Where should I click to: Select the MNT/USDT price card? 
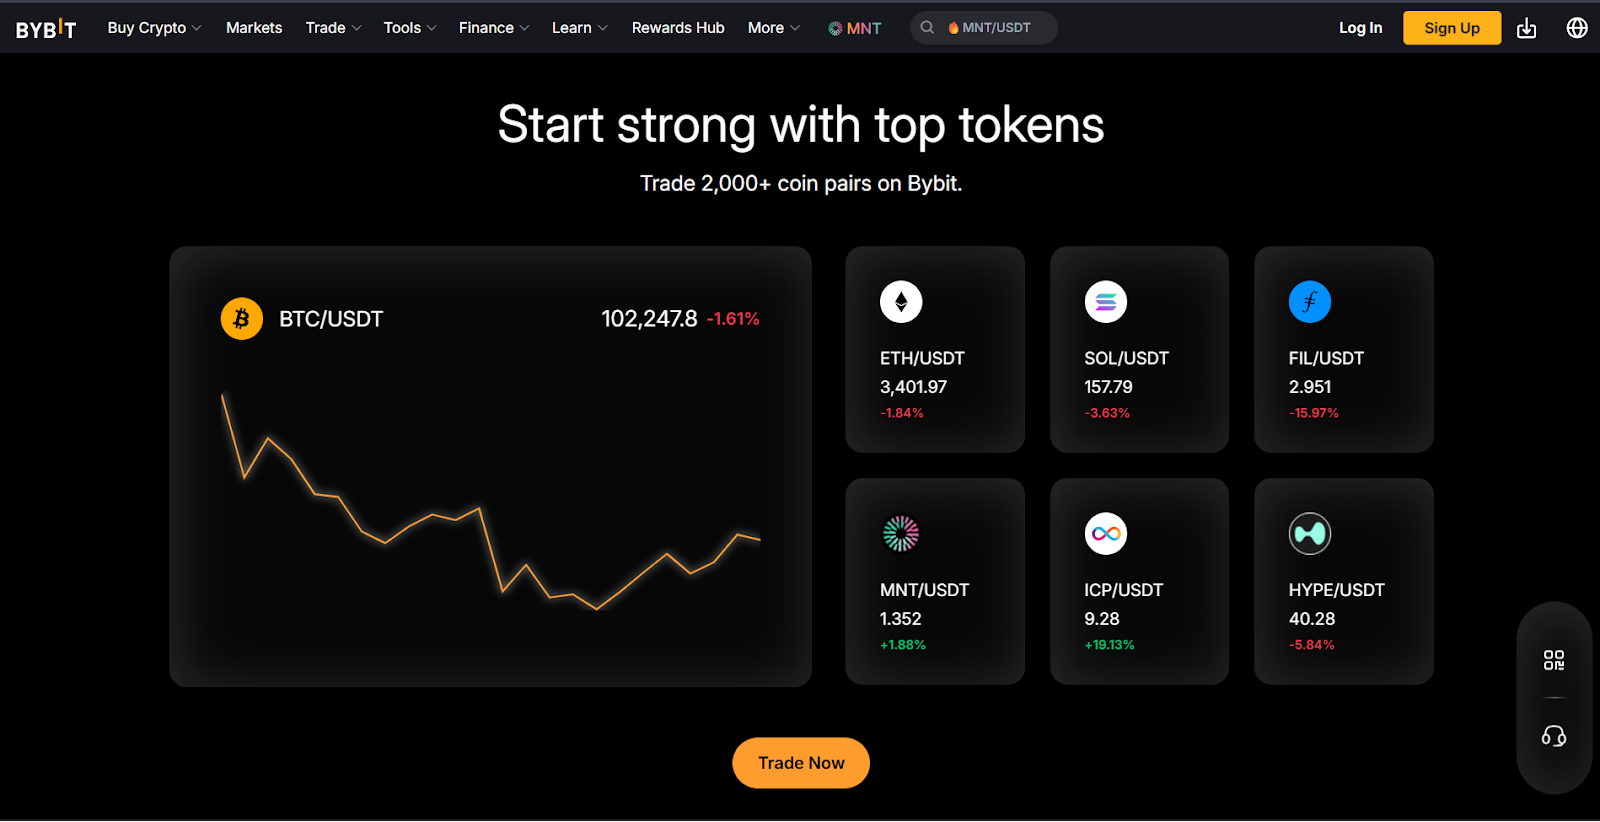point(934,580)
